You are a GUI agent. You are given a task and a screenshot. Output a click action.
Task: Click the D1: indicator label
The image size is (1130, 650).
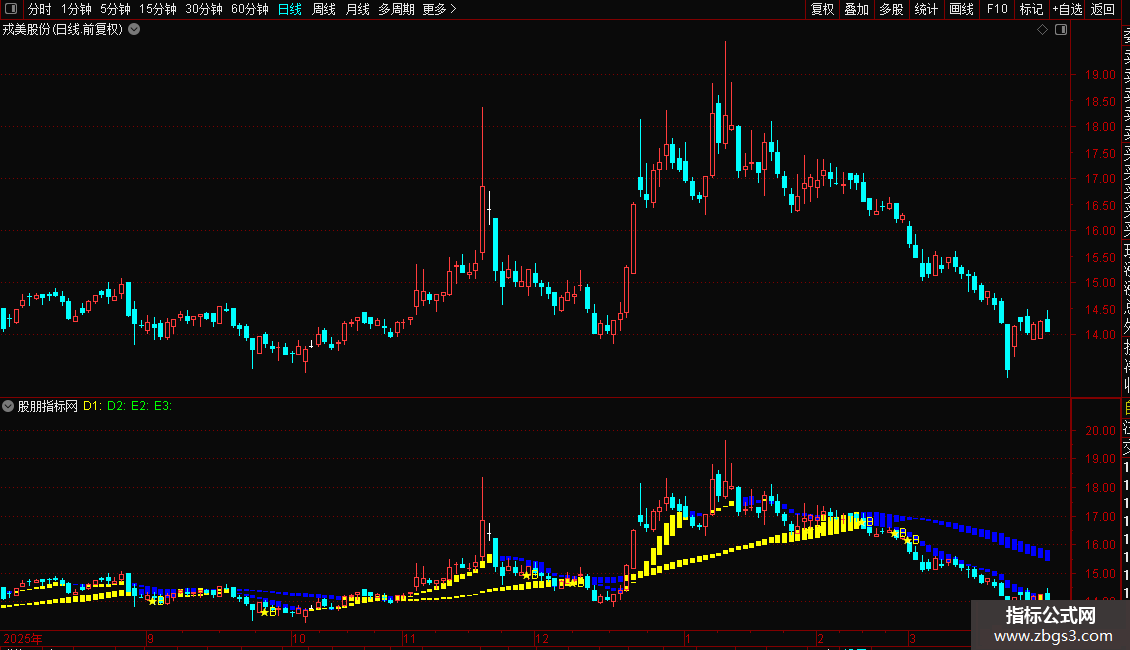pyautogui.click(x=92, y=406)
